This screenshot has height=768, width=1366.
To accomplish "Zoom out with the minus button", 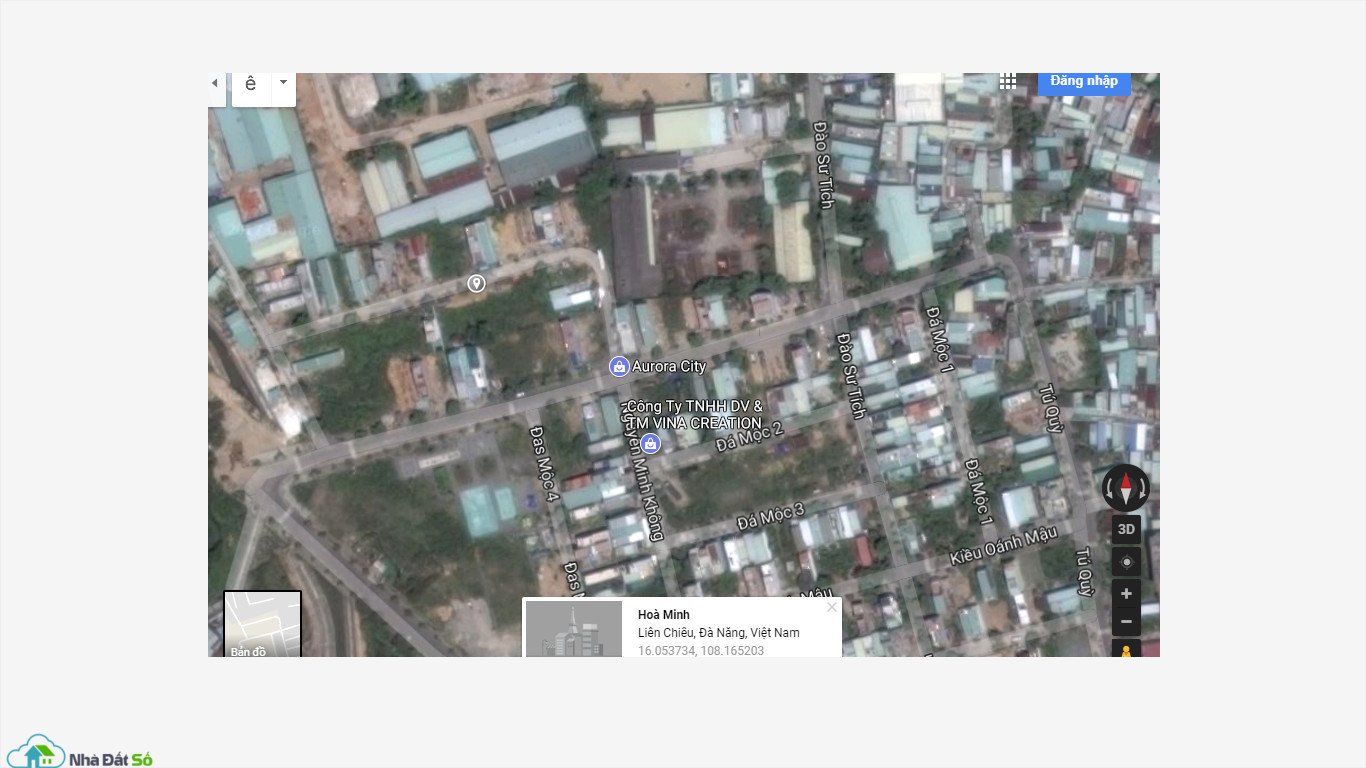I will (1126, 622).
